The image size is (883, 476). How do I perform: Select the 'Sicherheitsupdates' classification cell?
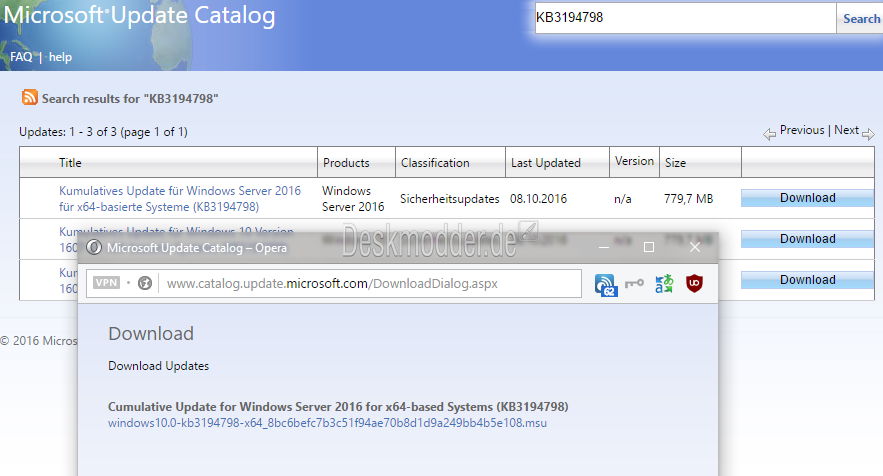pyautogui.click(x=449, y=199)
